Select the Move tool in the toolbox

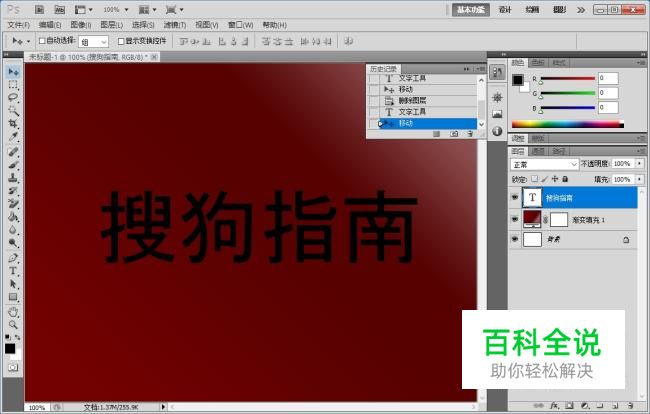pyautogui.click(x=13, y=72)
